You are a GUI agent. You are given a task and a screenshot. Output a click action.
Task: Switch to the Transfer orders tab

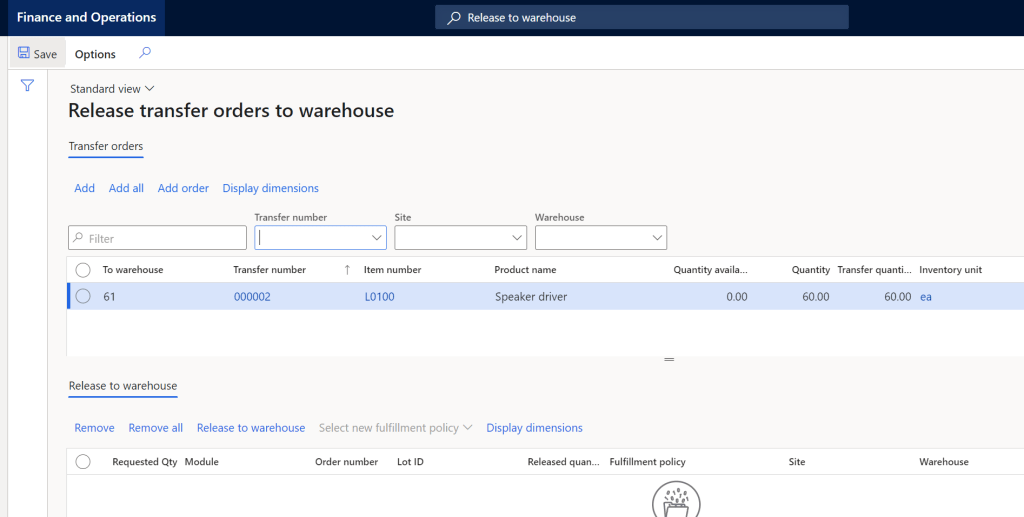coord(105,147)
